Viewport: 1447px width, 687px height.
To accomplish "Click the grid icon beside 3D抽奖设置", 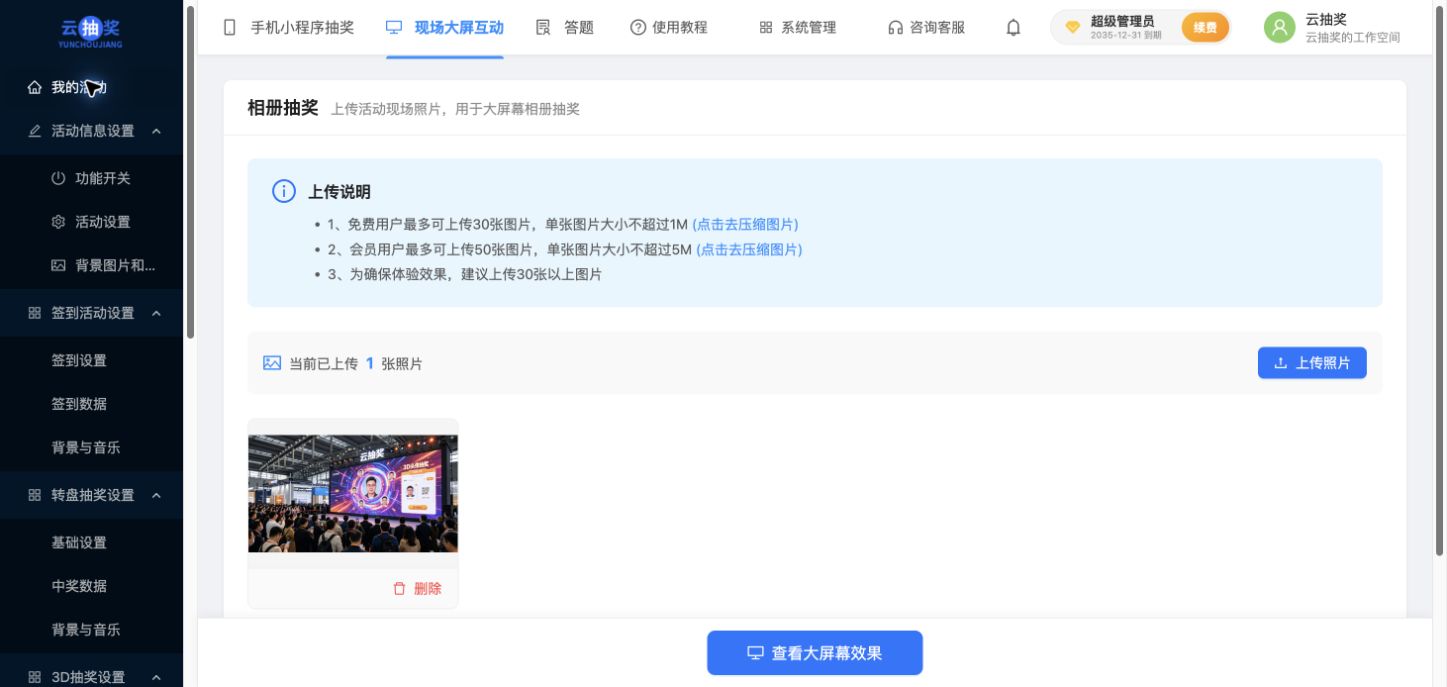I will coord(35,677).
